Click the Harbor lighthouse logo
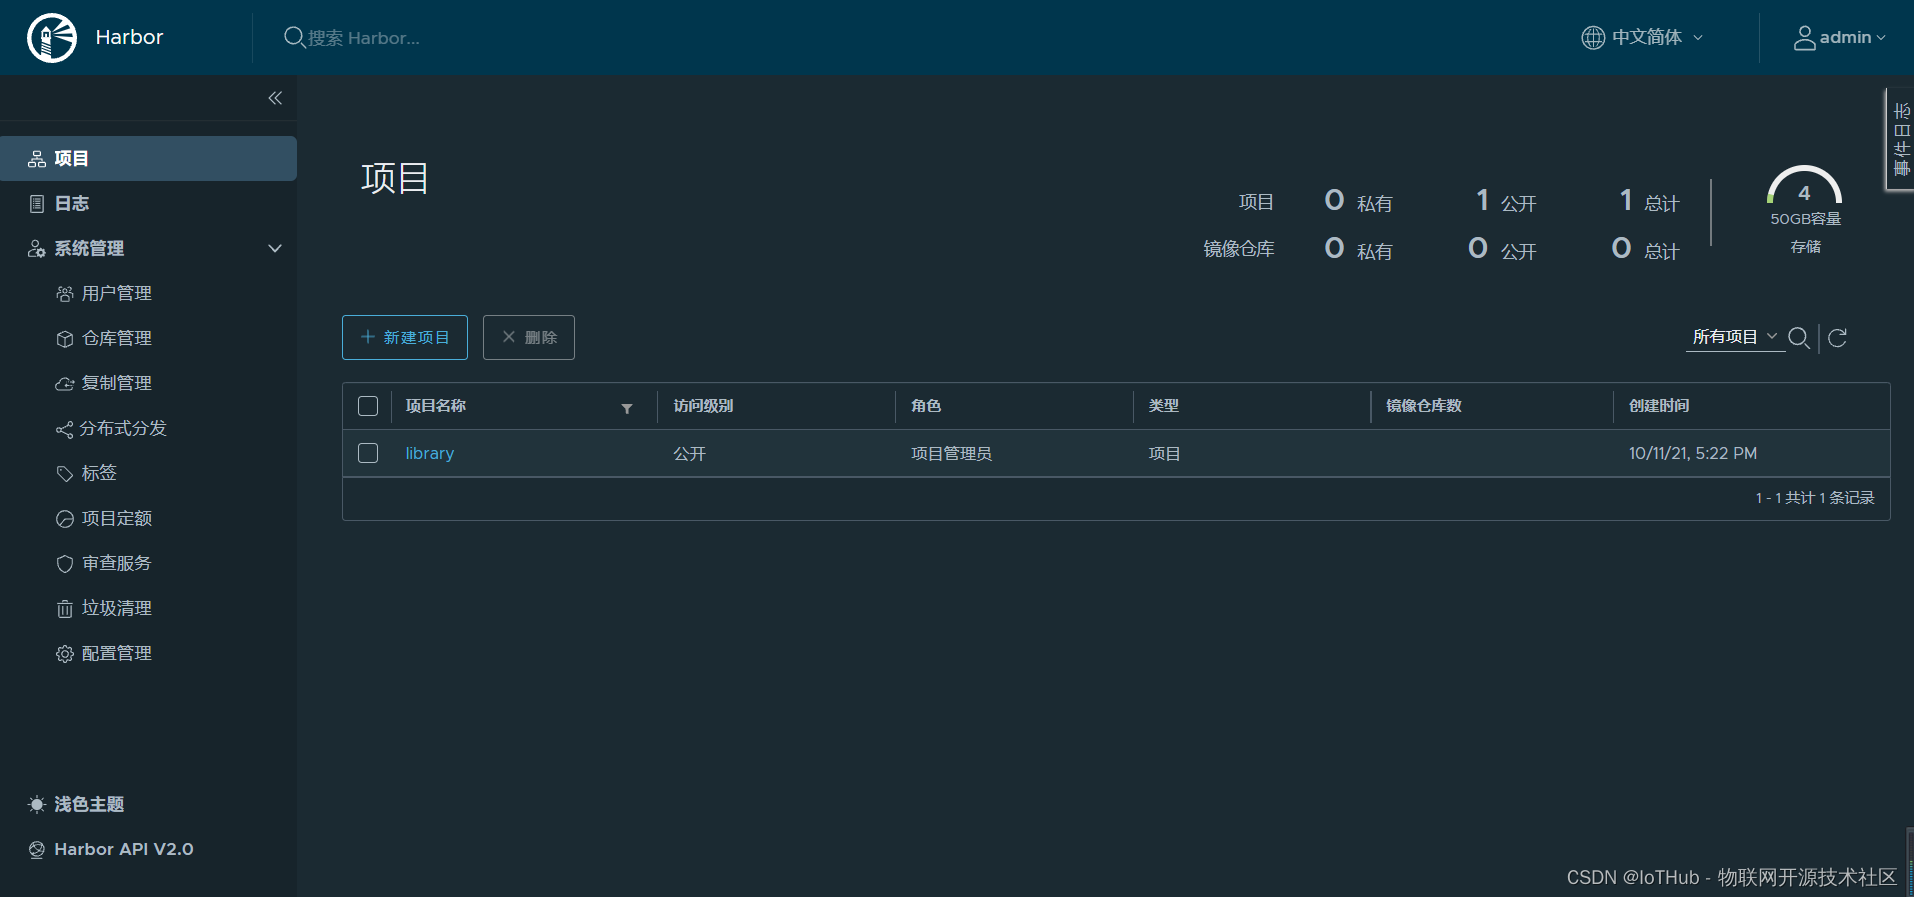The image size is (1914, 897). (52, 38)
